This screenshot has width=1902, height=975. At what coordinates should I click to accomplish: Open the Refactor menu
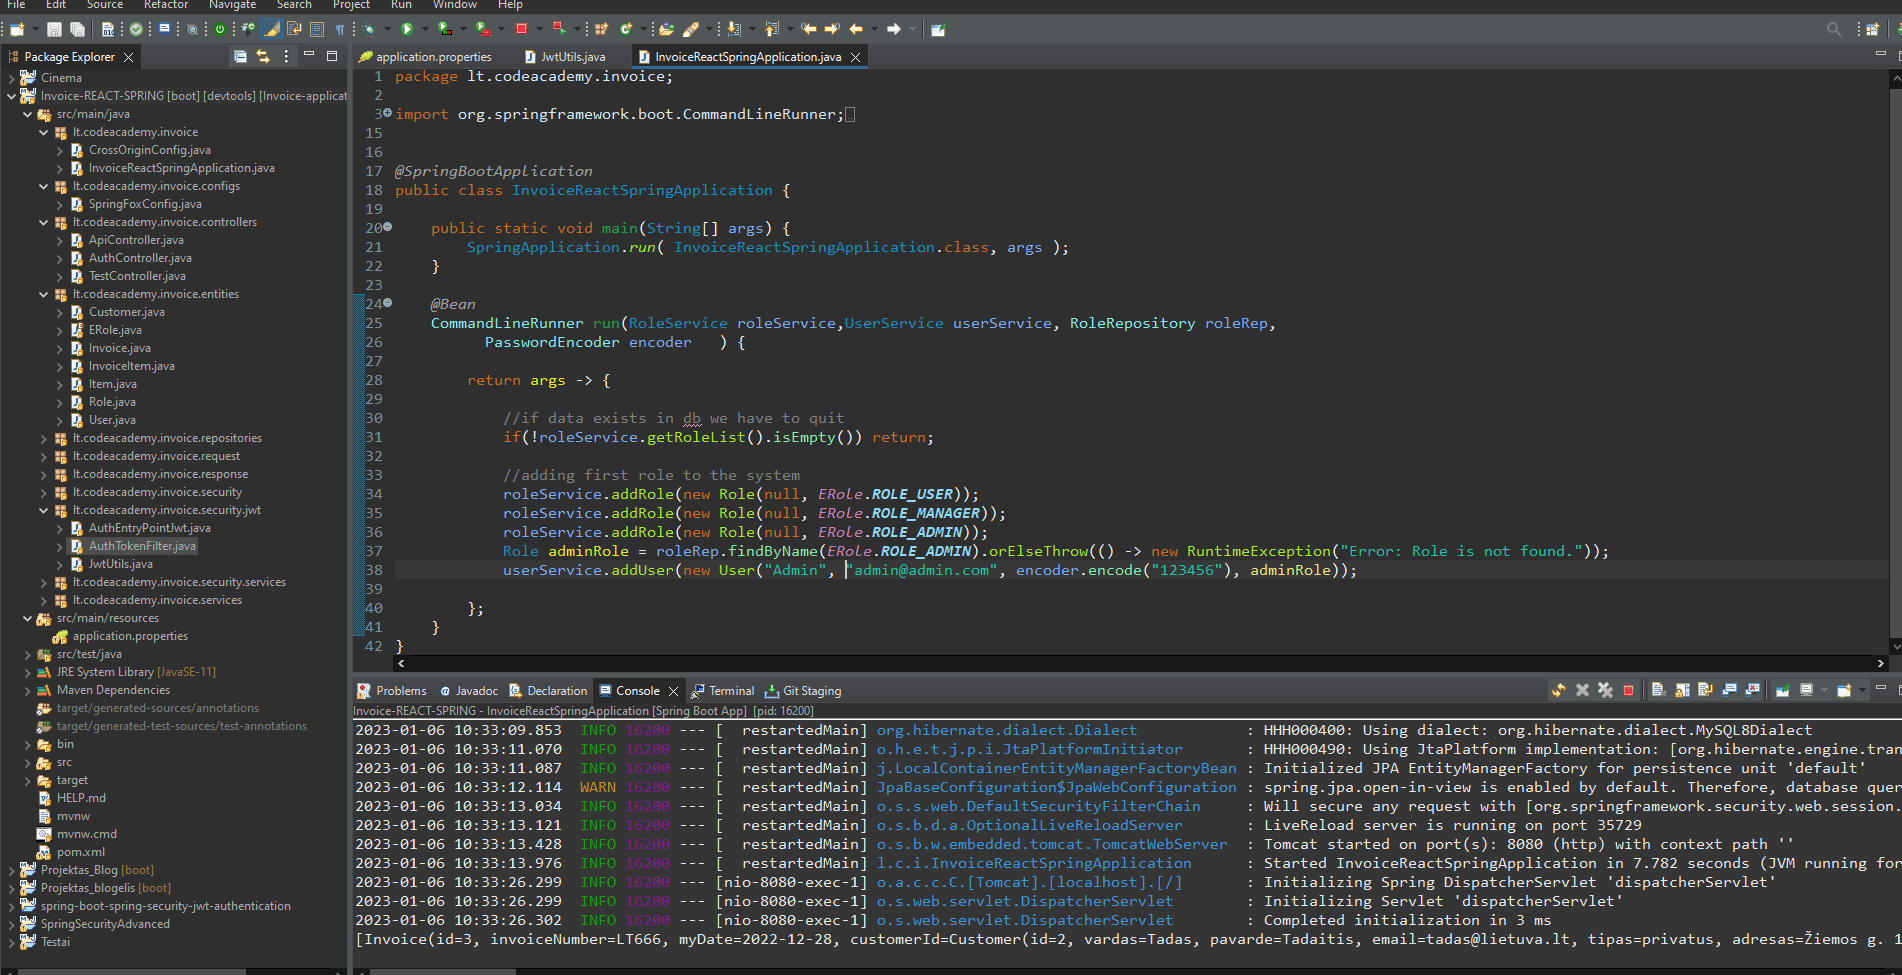coord(165,6)
